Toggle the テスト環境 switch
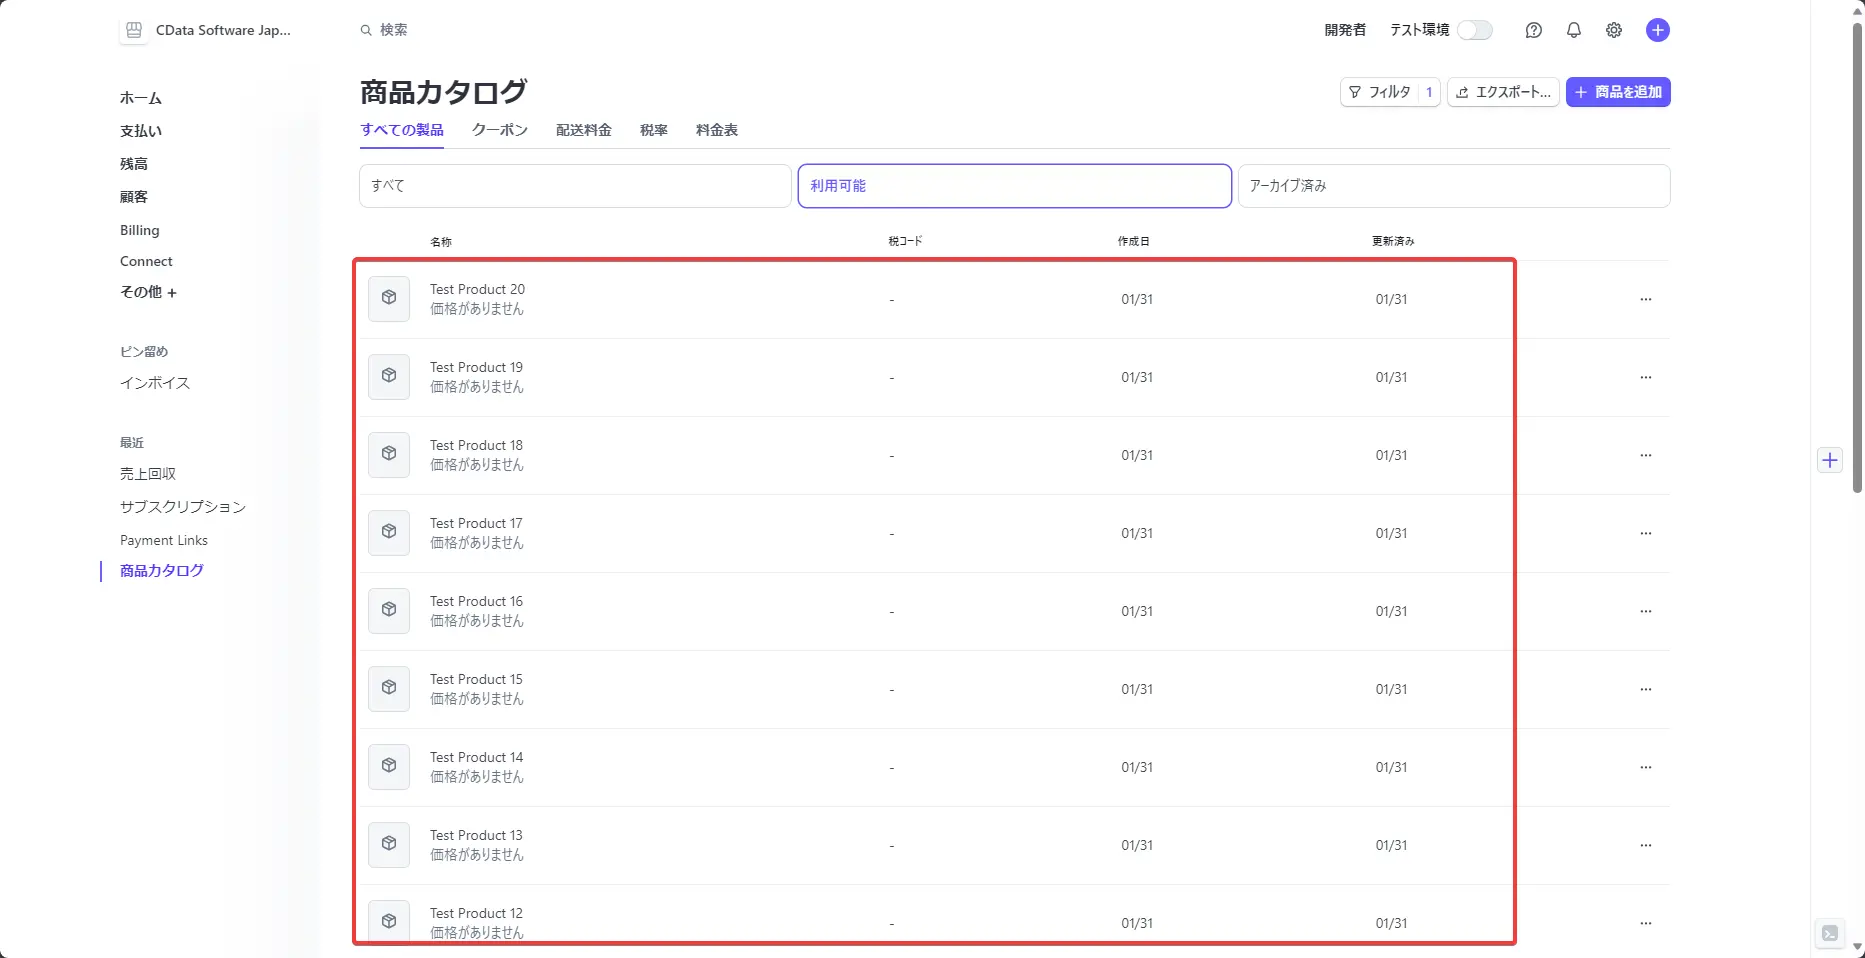Screen dimensions: 1865x958 tap(1475, 30)
